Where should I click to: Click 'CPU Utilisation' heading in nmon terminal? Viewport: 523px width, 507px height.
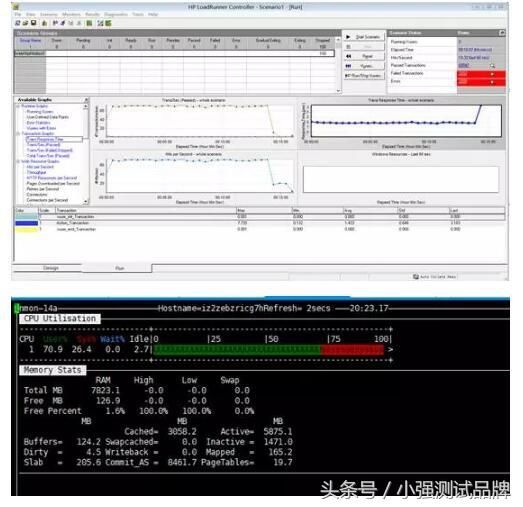pos(60,319)
